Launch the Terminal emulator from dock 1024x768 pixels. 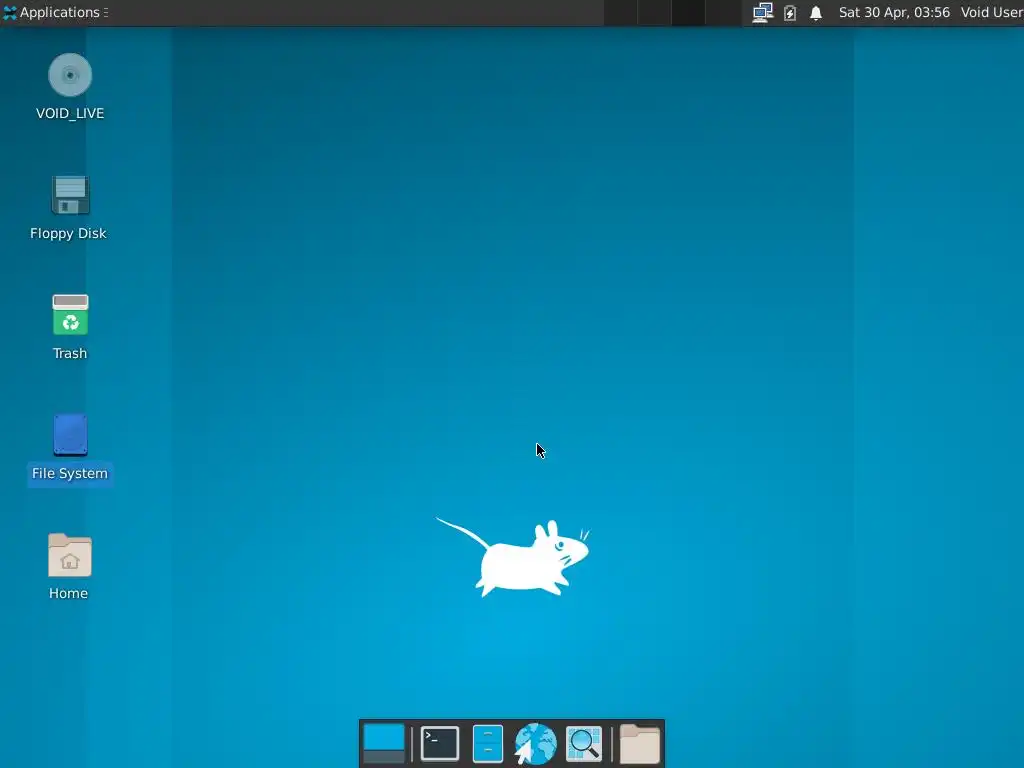[x=440, y=743]
